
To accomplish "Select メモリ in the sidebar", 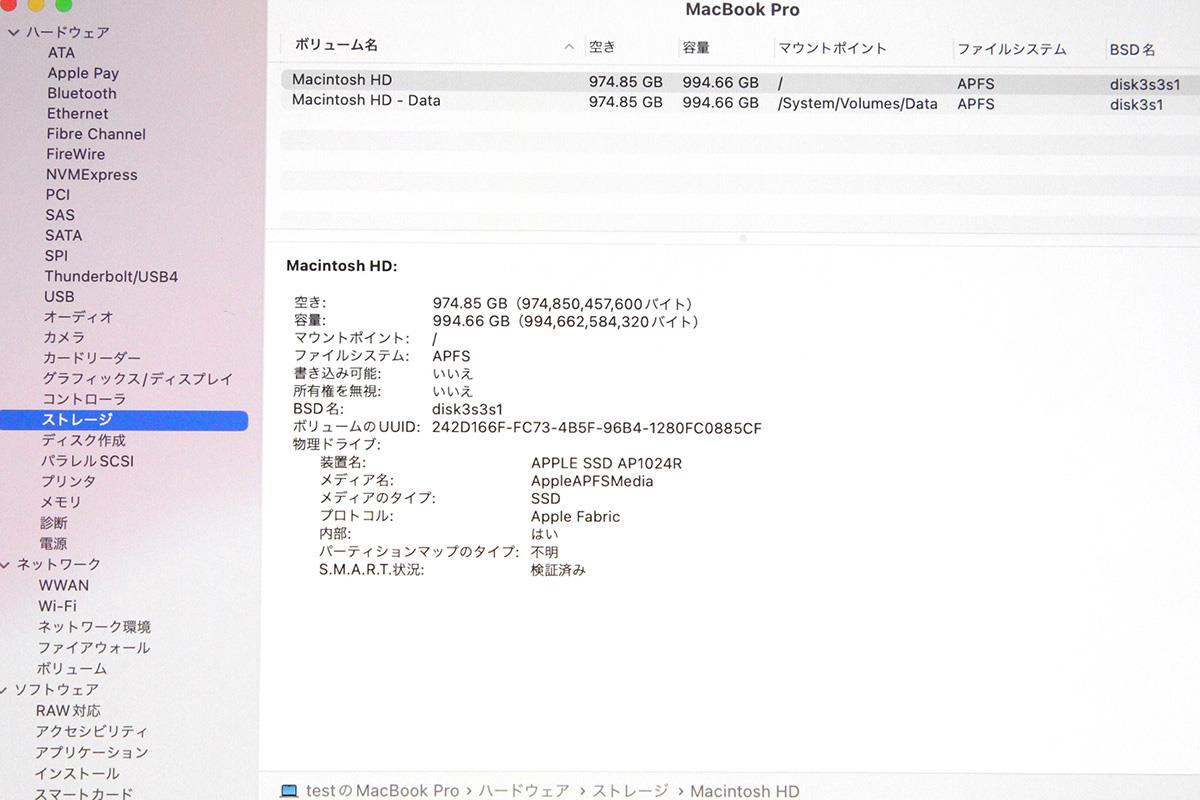I will click(x=61, y=502).
